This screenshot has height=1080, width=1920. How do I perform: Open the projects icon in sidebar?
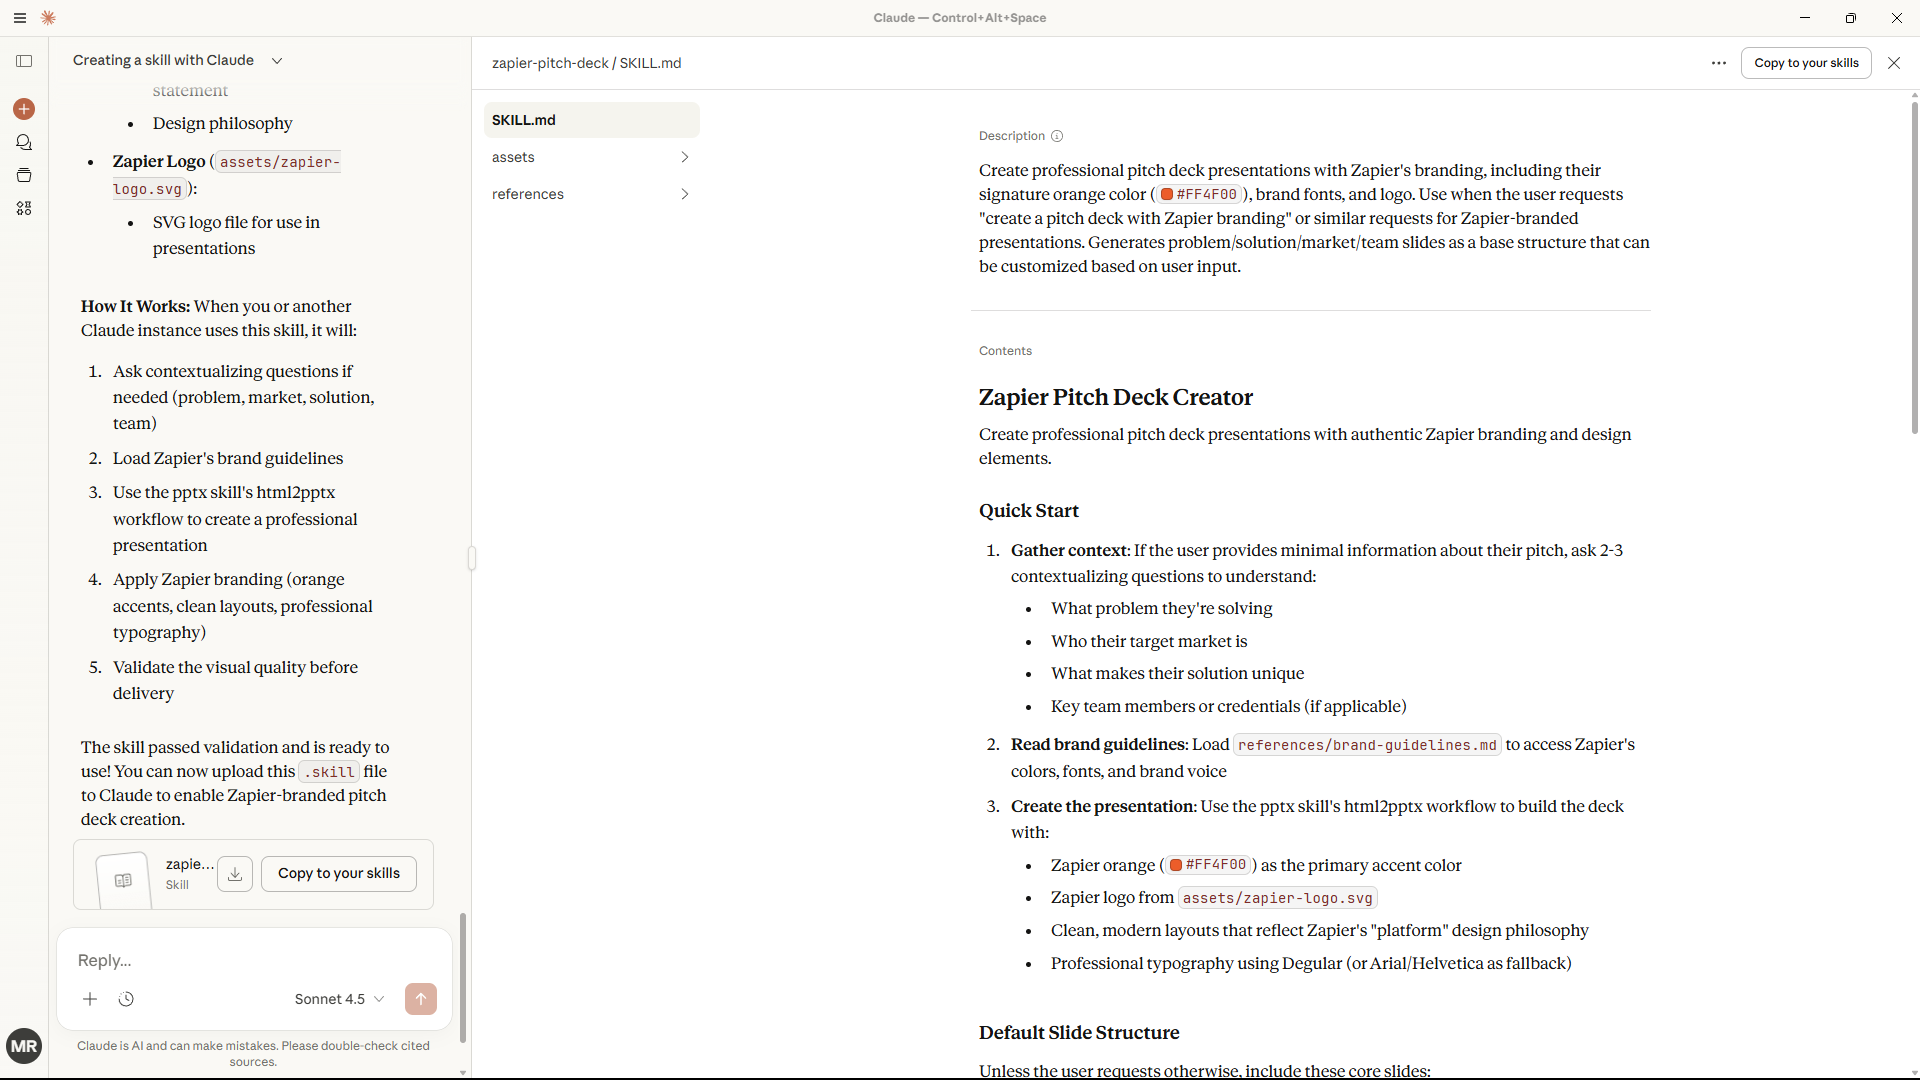[x=24, y=176]
